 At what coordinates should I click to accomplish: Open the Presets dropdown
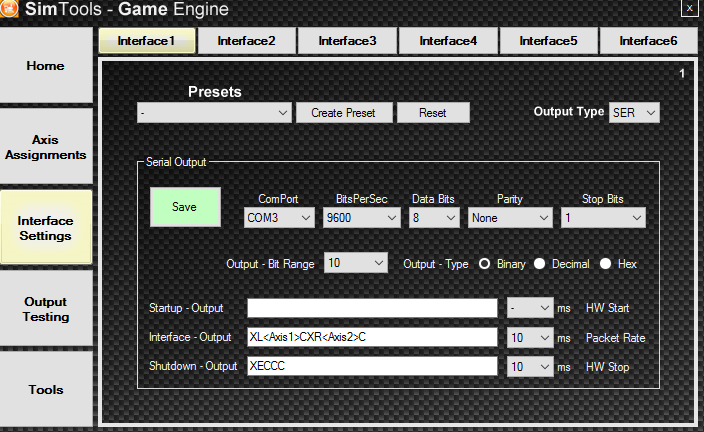214,113
